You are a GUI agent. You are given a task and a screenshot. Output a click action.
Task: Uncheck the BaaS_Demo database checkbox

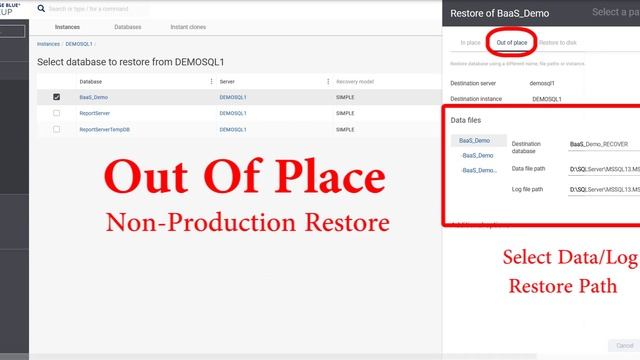click(56, 97)
